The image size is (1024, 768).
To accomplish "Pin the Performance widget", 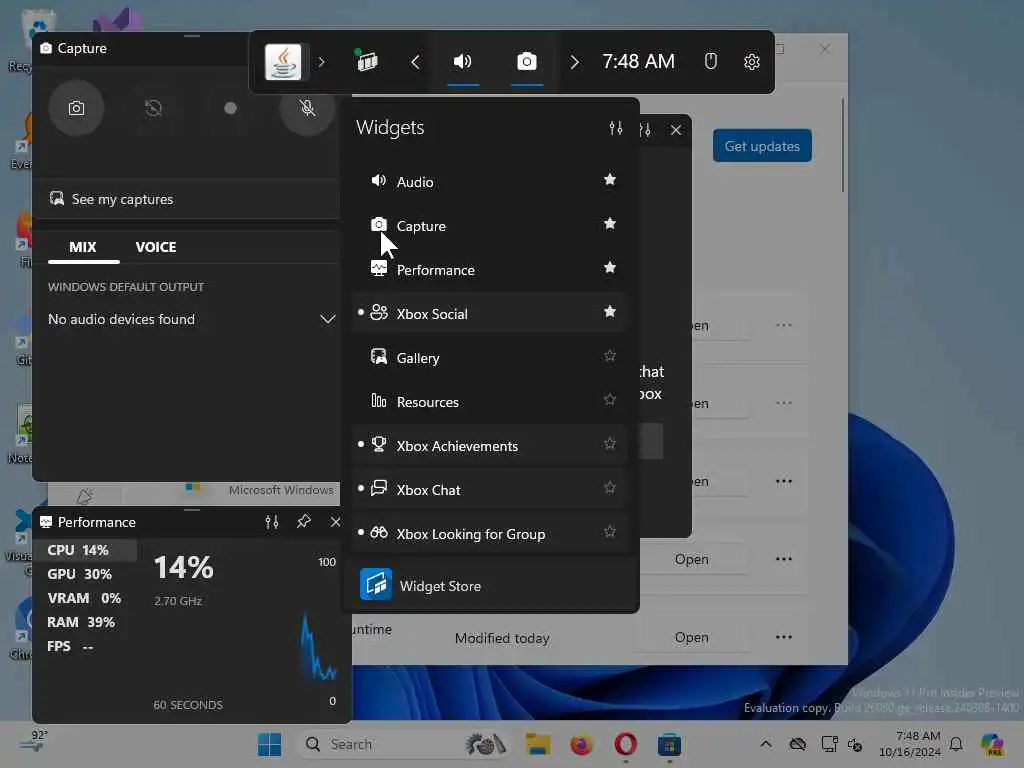I will 304,522.
